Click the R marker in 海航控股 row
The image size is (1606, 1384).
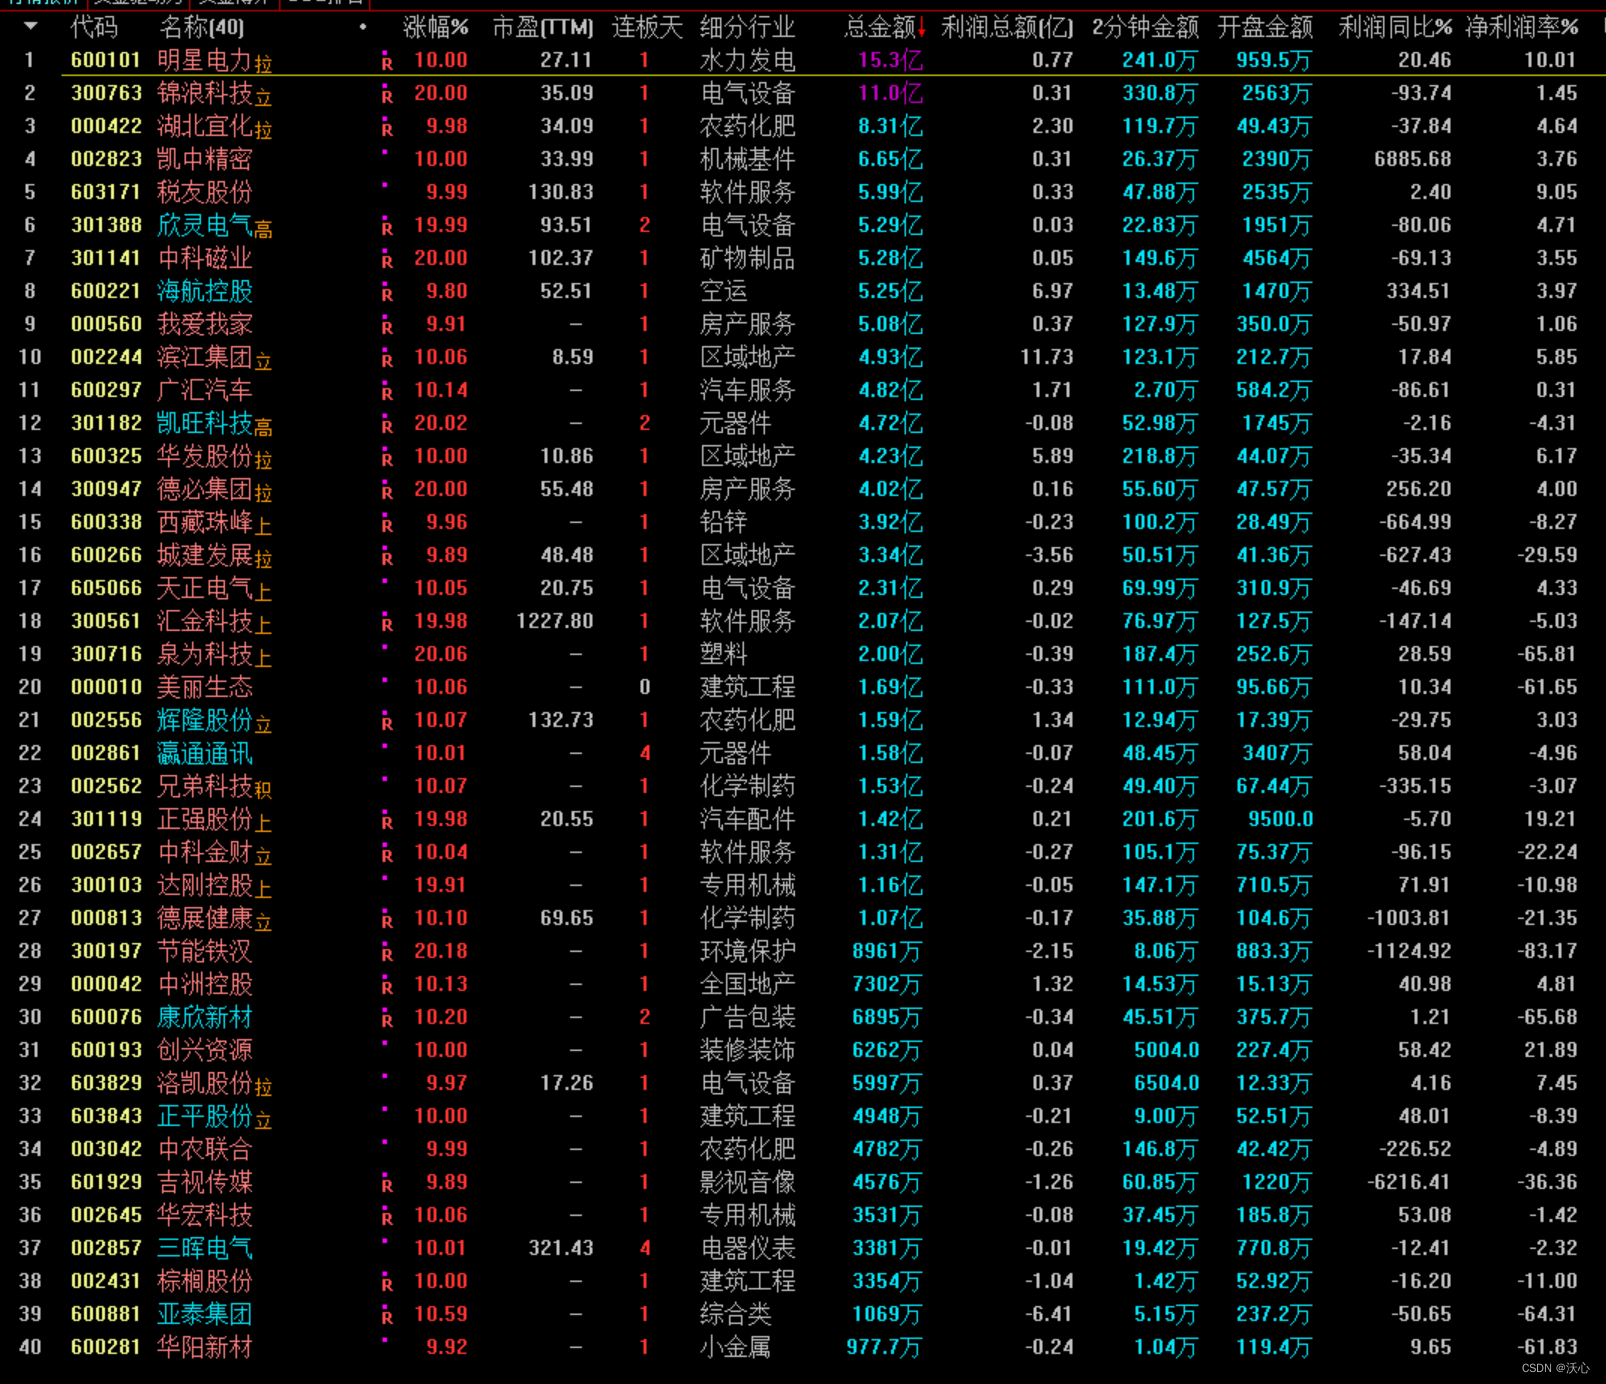pos(387,294)
